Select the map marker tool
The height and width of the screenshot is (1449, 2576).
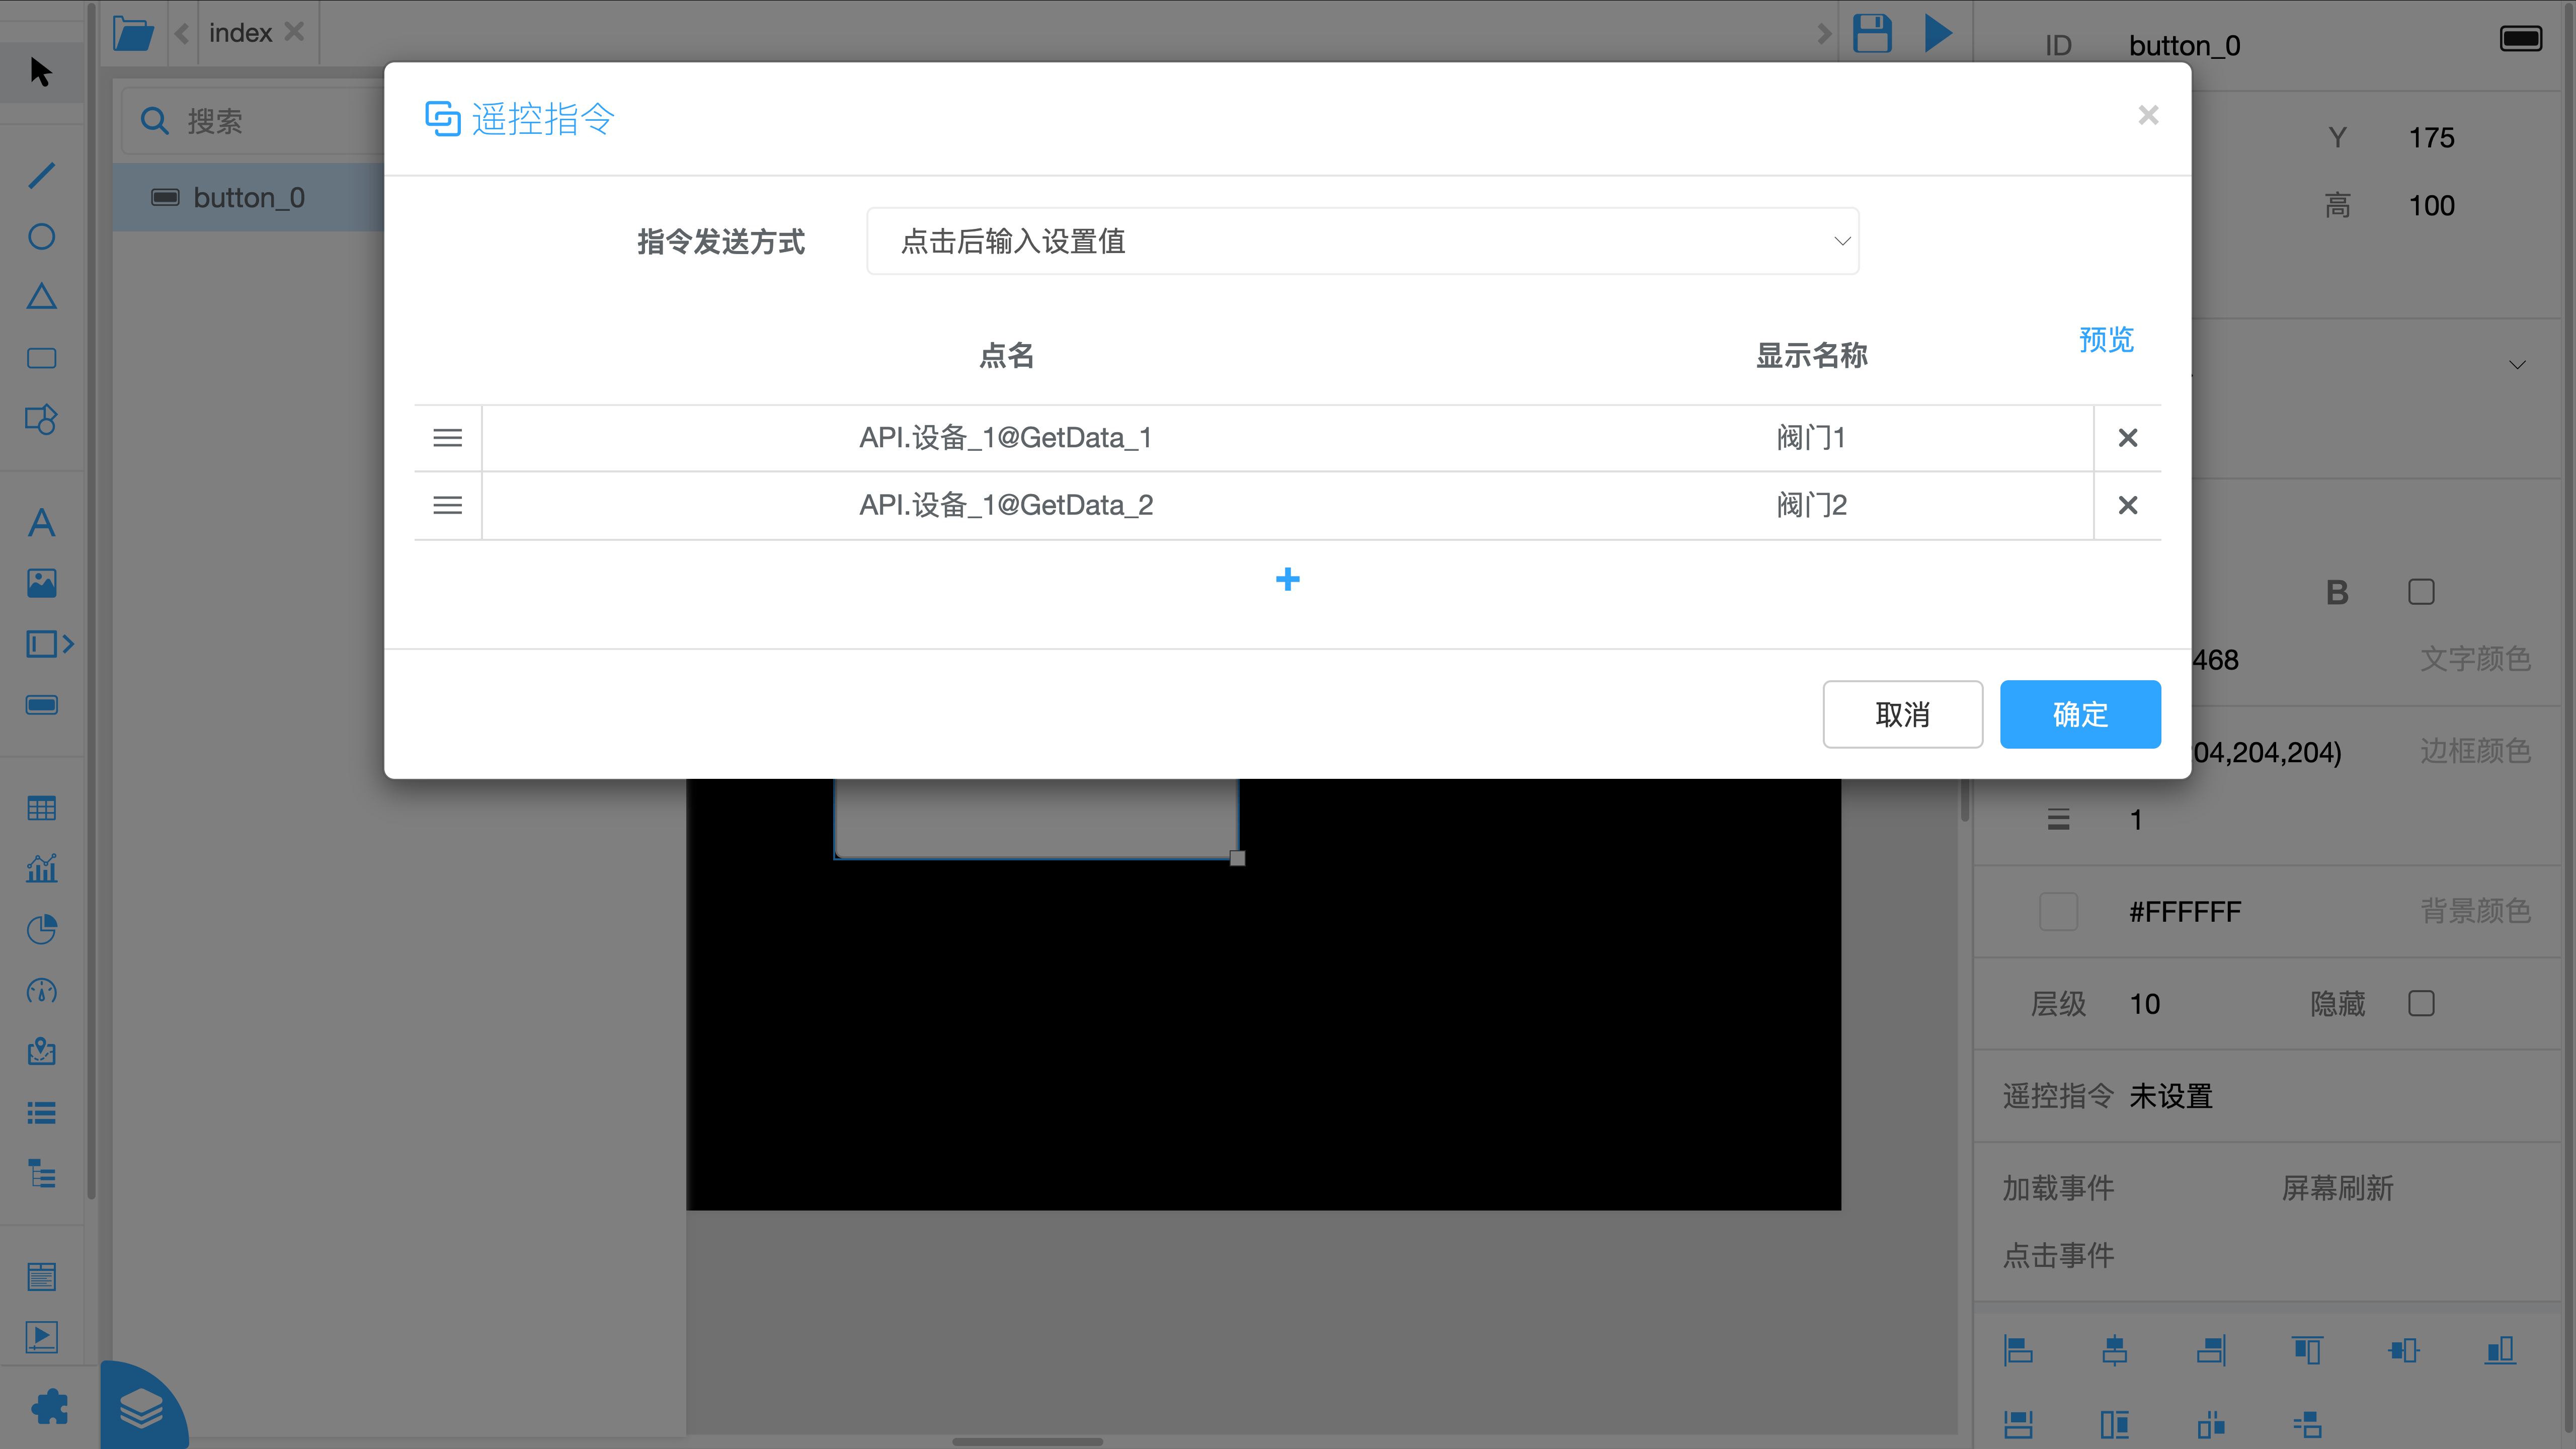[41, 1052]
